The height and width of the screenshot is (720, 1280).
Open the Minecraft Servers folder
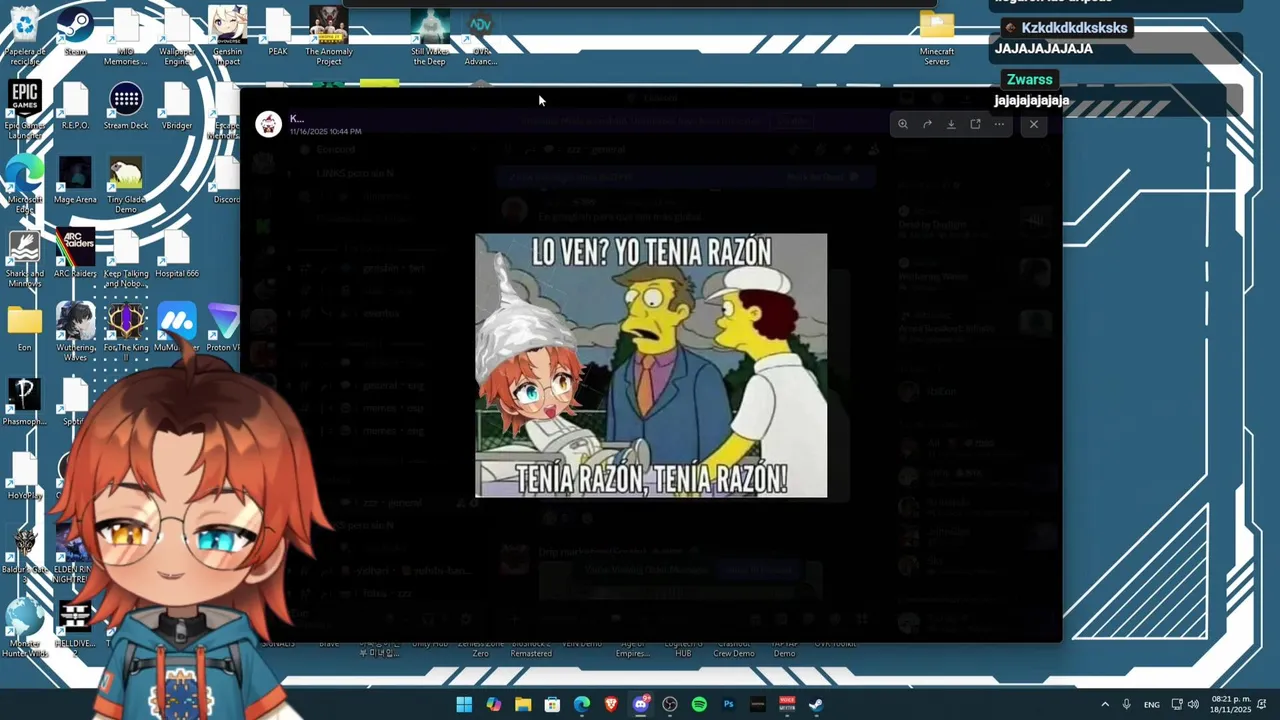pos(937,37)
